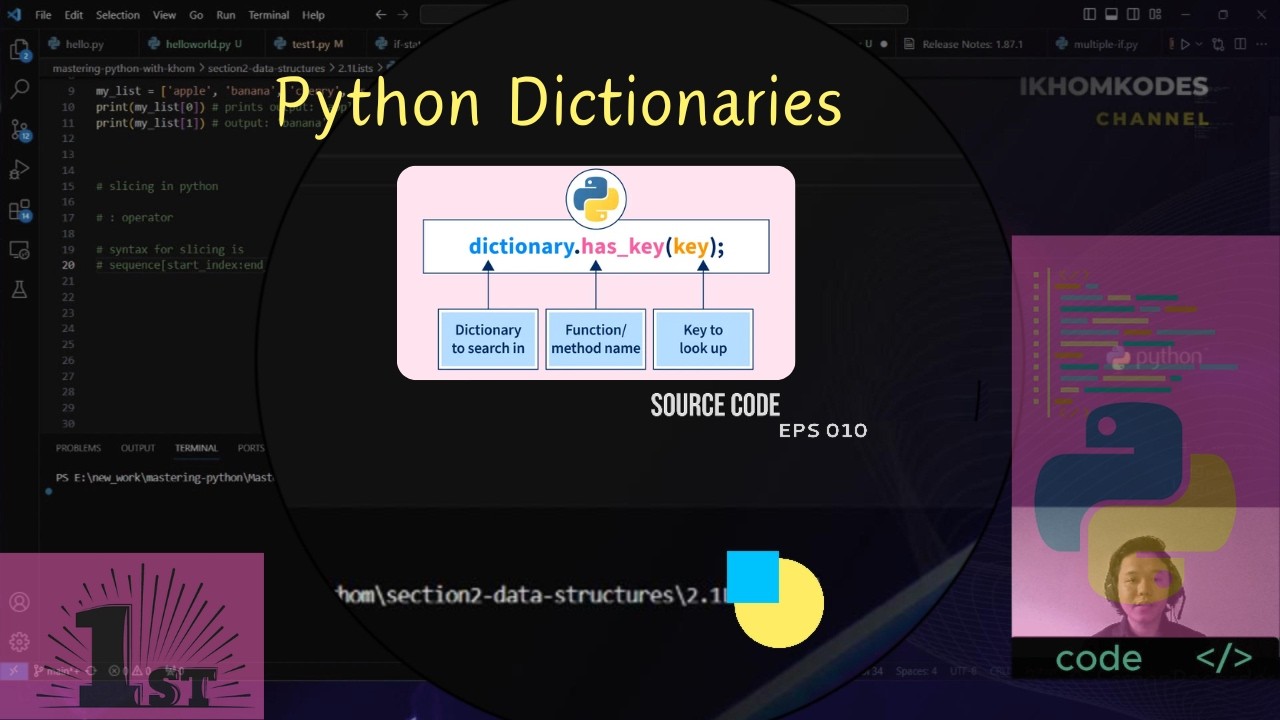This screenshot has height=720, width=1280.
Task: Click mastering-python-with-khom breadcrumb
Action: pyautogui.click(x=125, y=68)
